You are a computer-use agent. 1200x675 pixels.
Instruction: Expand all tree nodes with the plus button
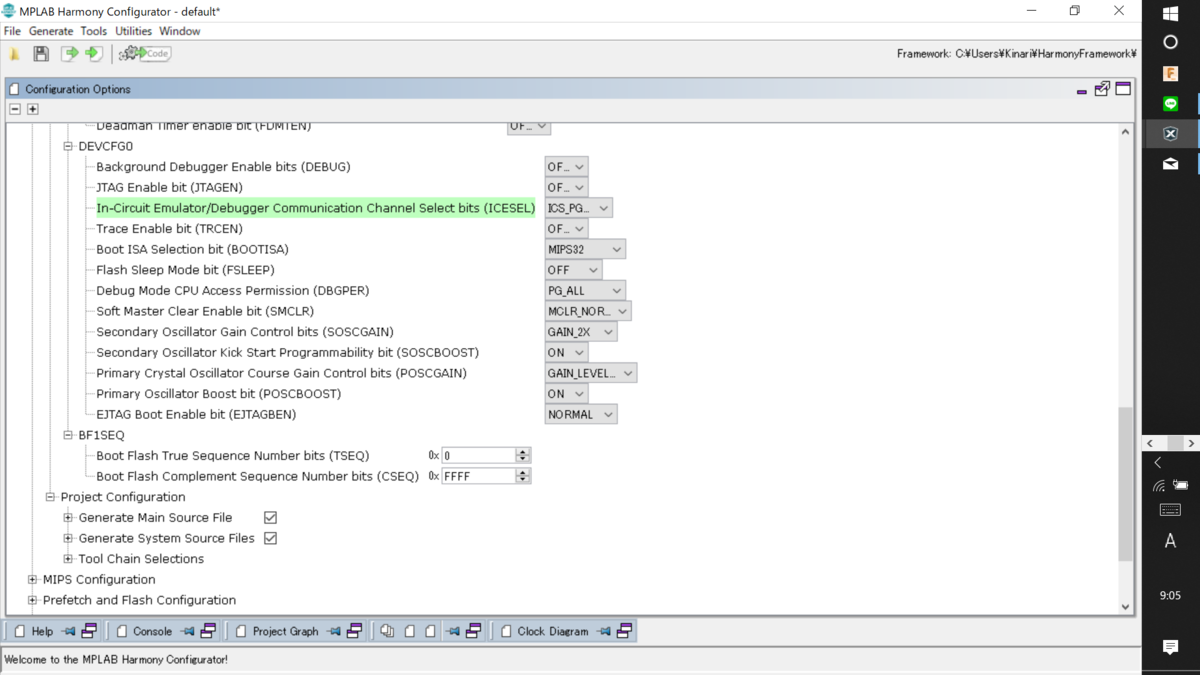33,109
